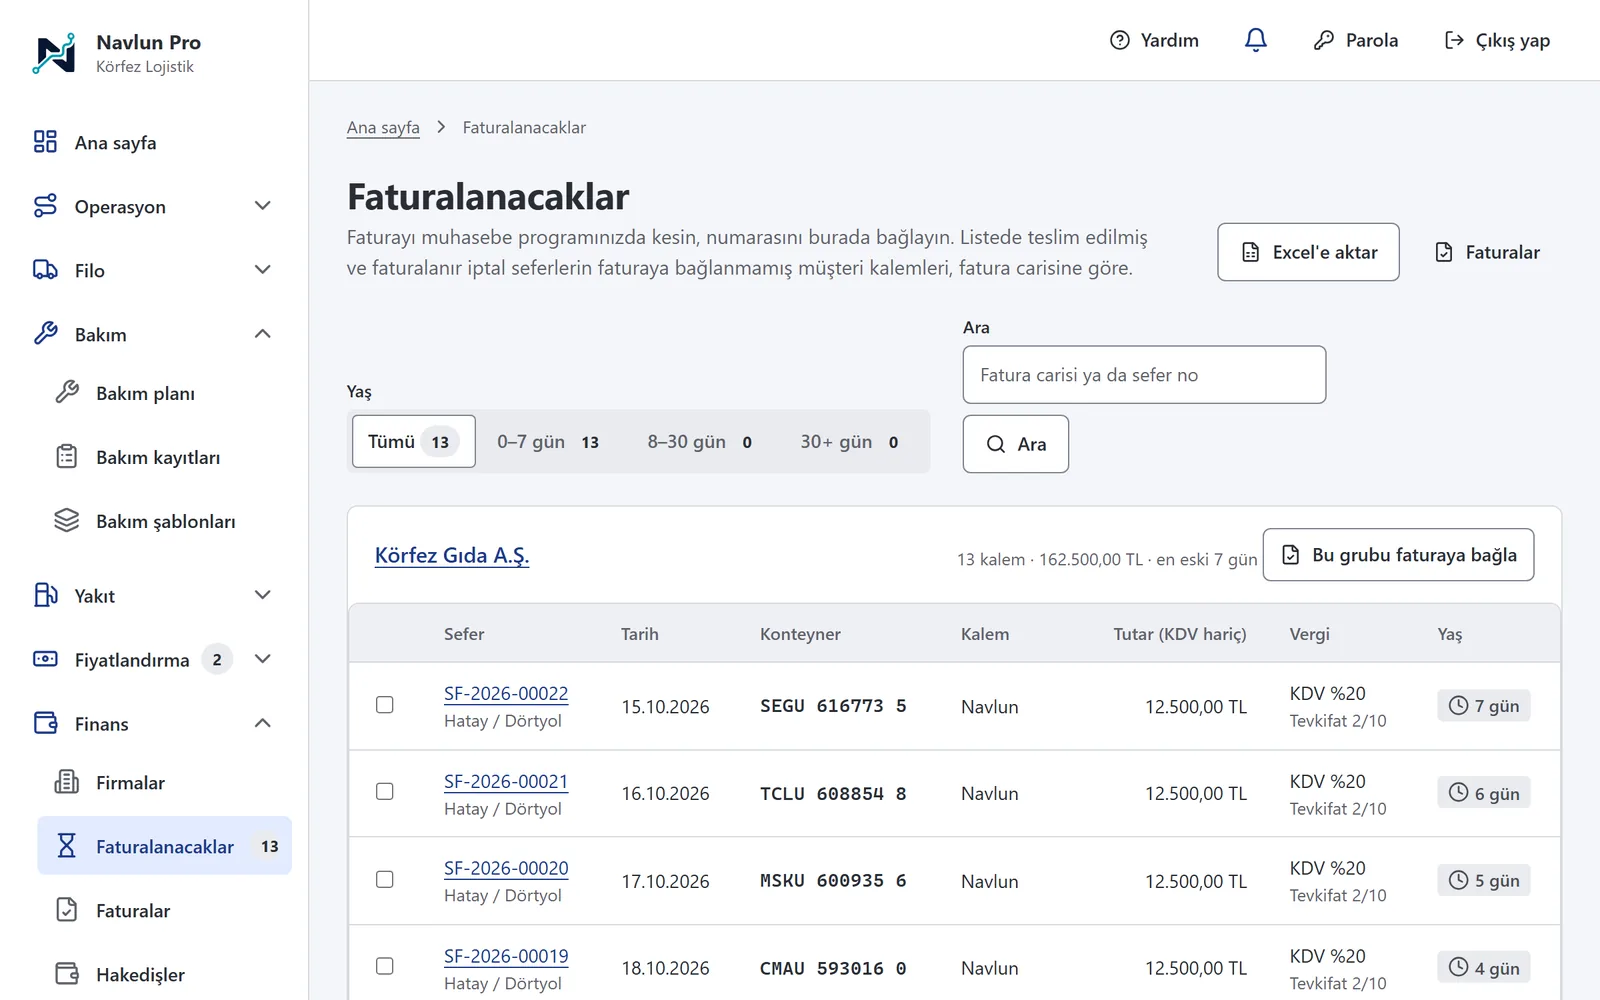Click the Faturalanacaklar hourglass icon
This screenshot has height=1000, width=1600.
(66, 846)
